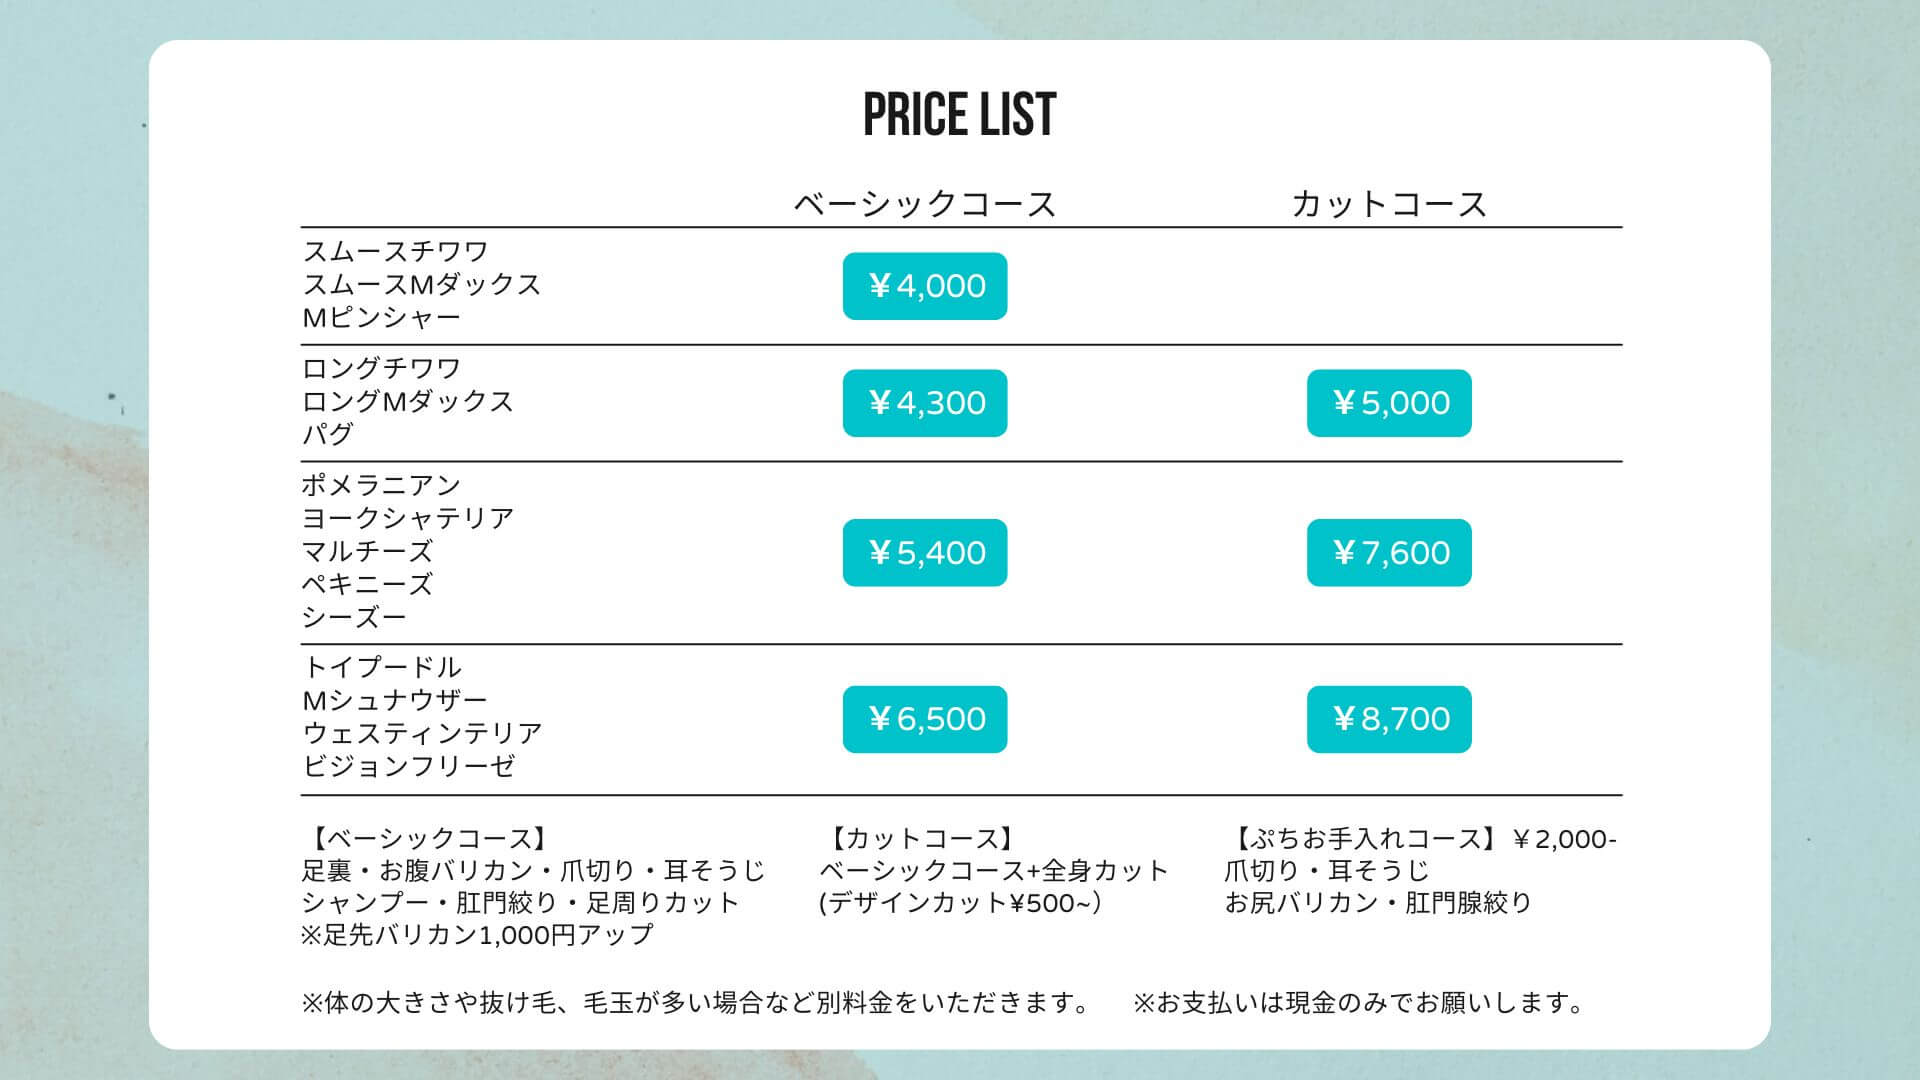The height and width of the screenshot is (1080, 1920).
Task: Select the ベーシックコース column header
Action: point(925,204)
